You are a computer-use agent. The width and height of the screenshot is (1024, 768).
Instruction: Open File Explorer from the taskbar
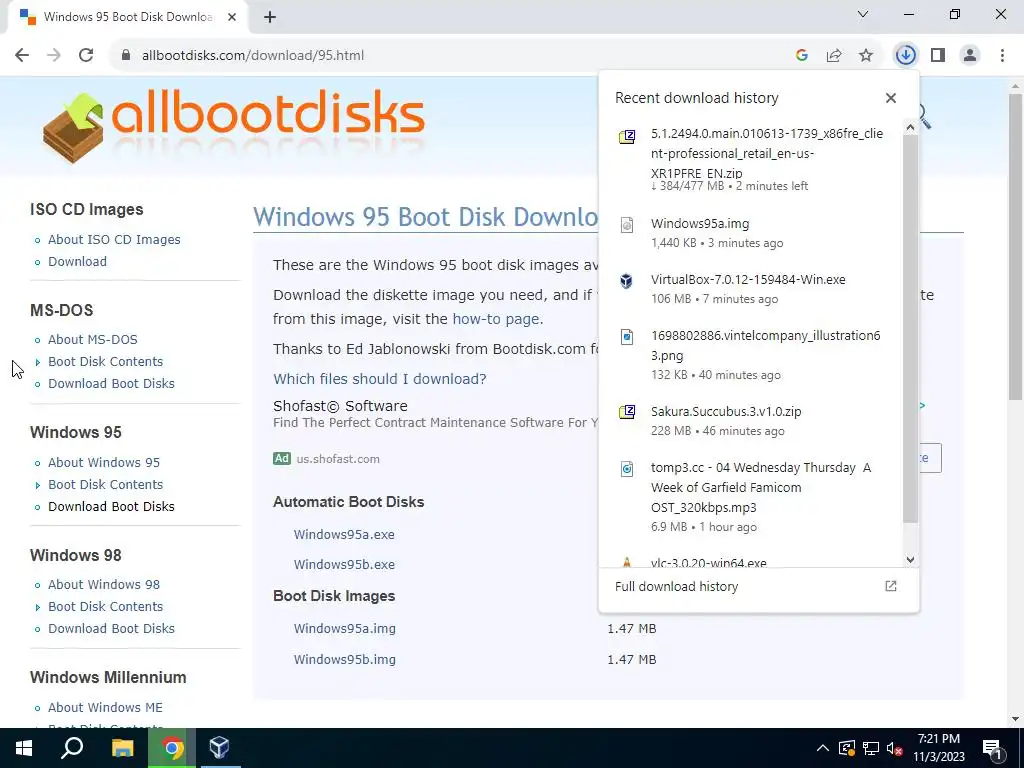(122, 748)
